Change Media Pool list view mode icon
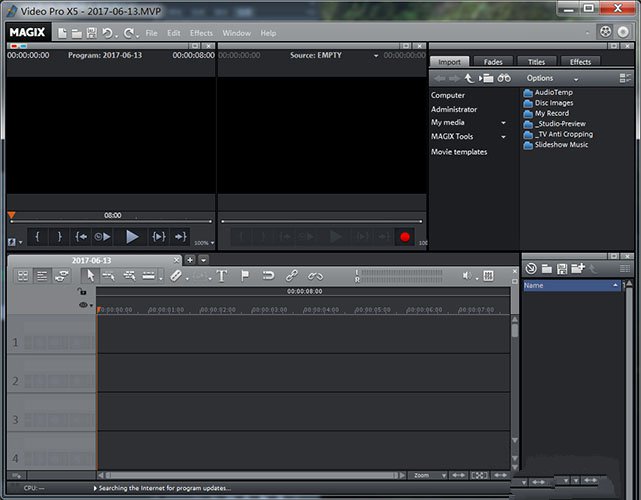This screenshot has width=641, height=500. tap(625, 78)
